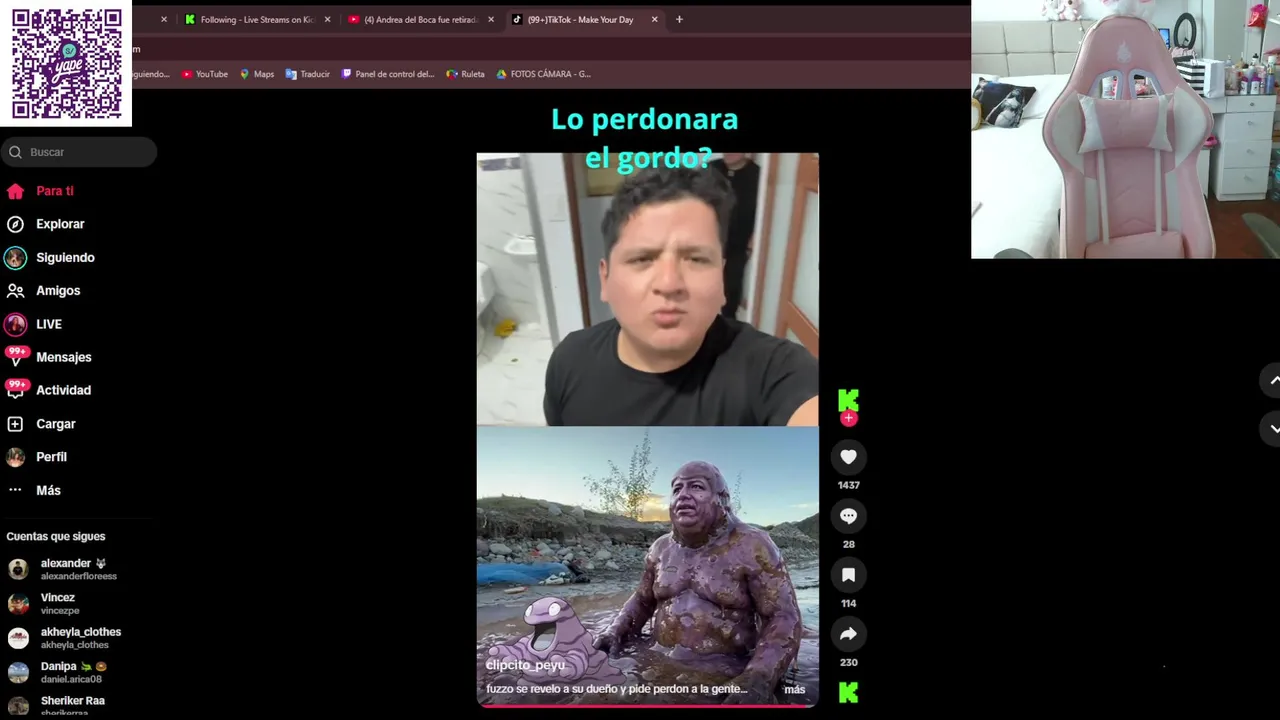1280x720 pixels.
Task: Open Panel de control bookmark
Action: click(x=388, y=74)
